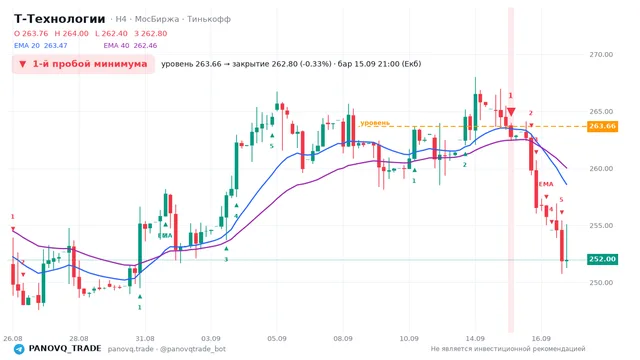Click the green marker number 3
The height and width of the screenshot is (360, 640).
(226, 259)
